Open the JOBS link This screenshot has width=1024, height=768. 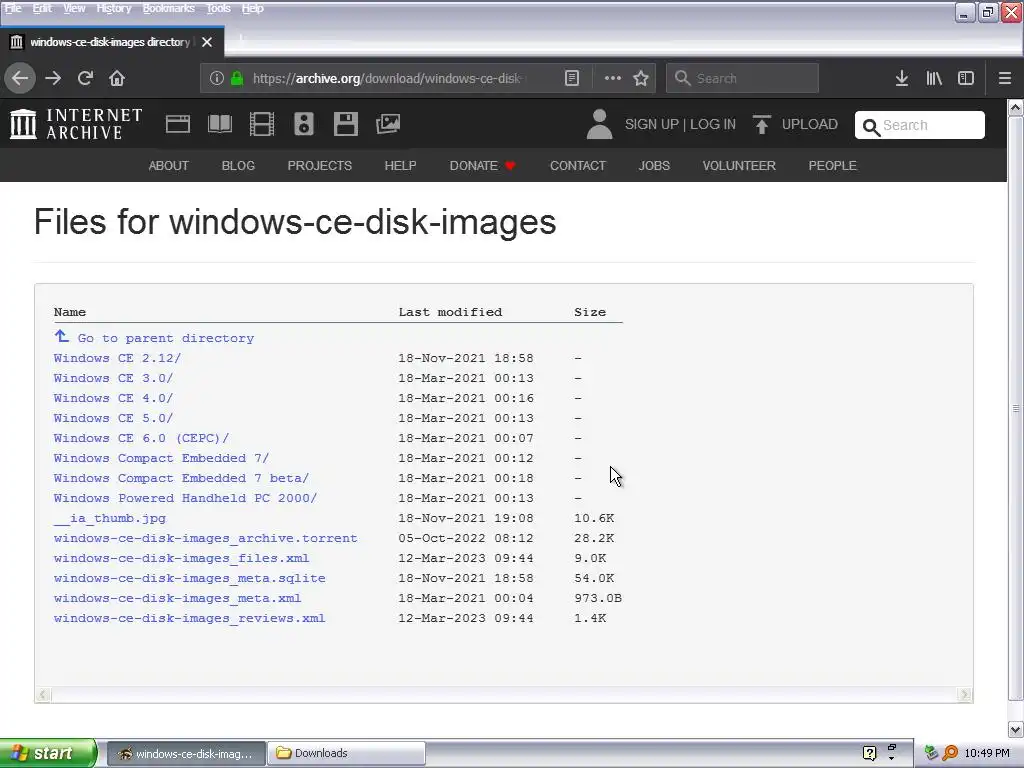tap(654, 166)
